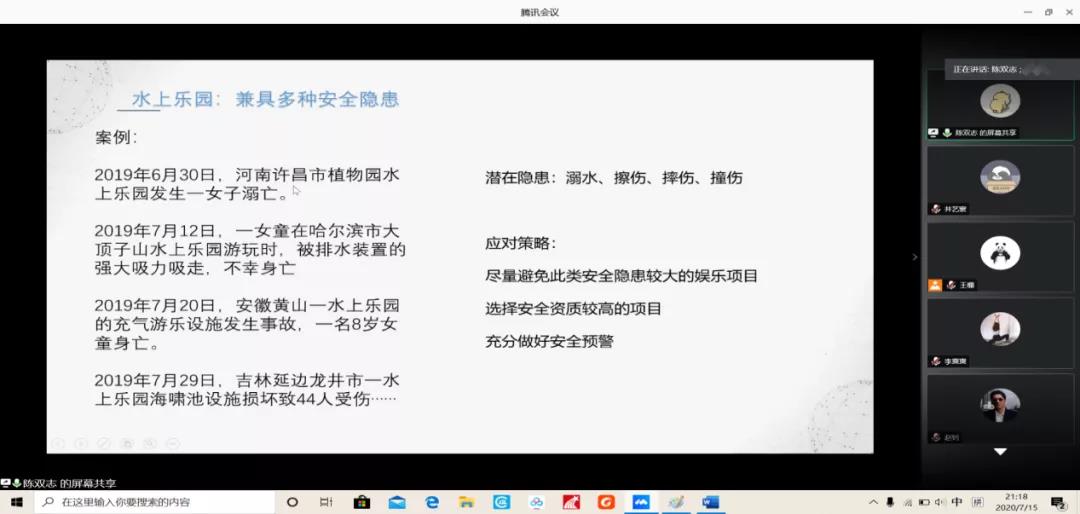Click the slideshow pen tool icon
Image resolution: width=1080 pixels, height=514 pixels.
coord(103,442)
